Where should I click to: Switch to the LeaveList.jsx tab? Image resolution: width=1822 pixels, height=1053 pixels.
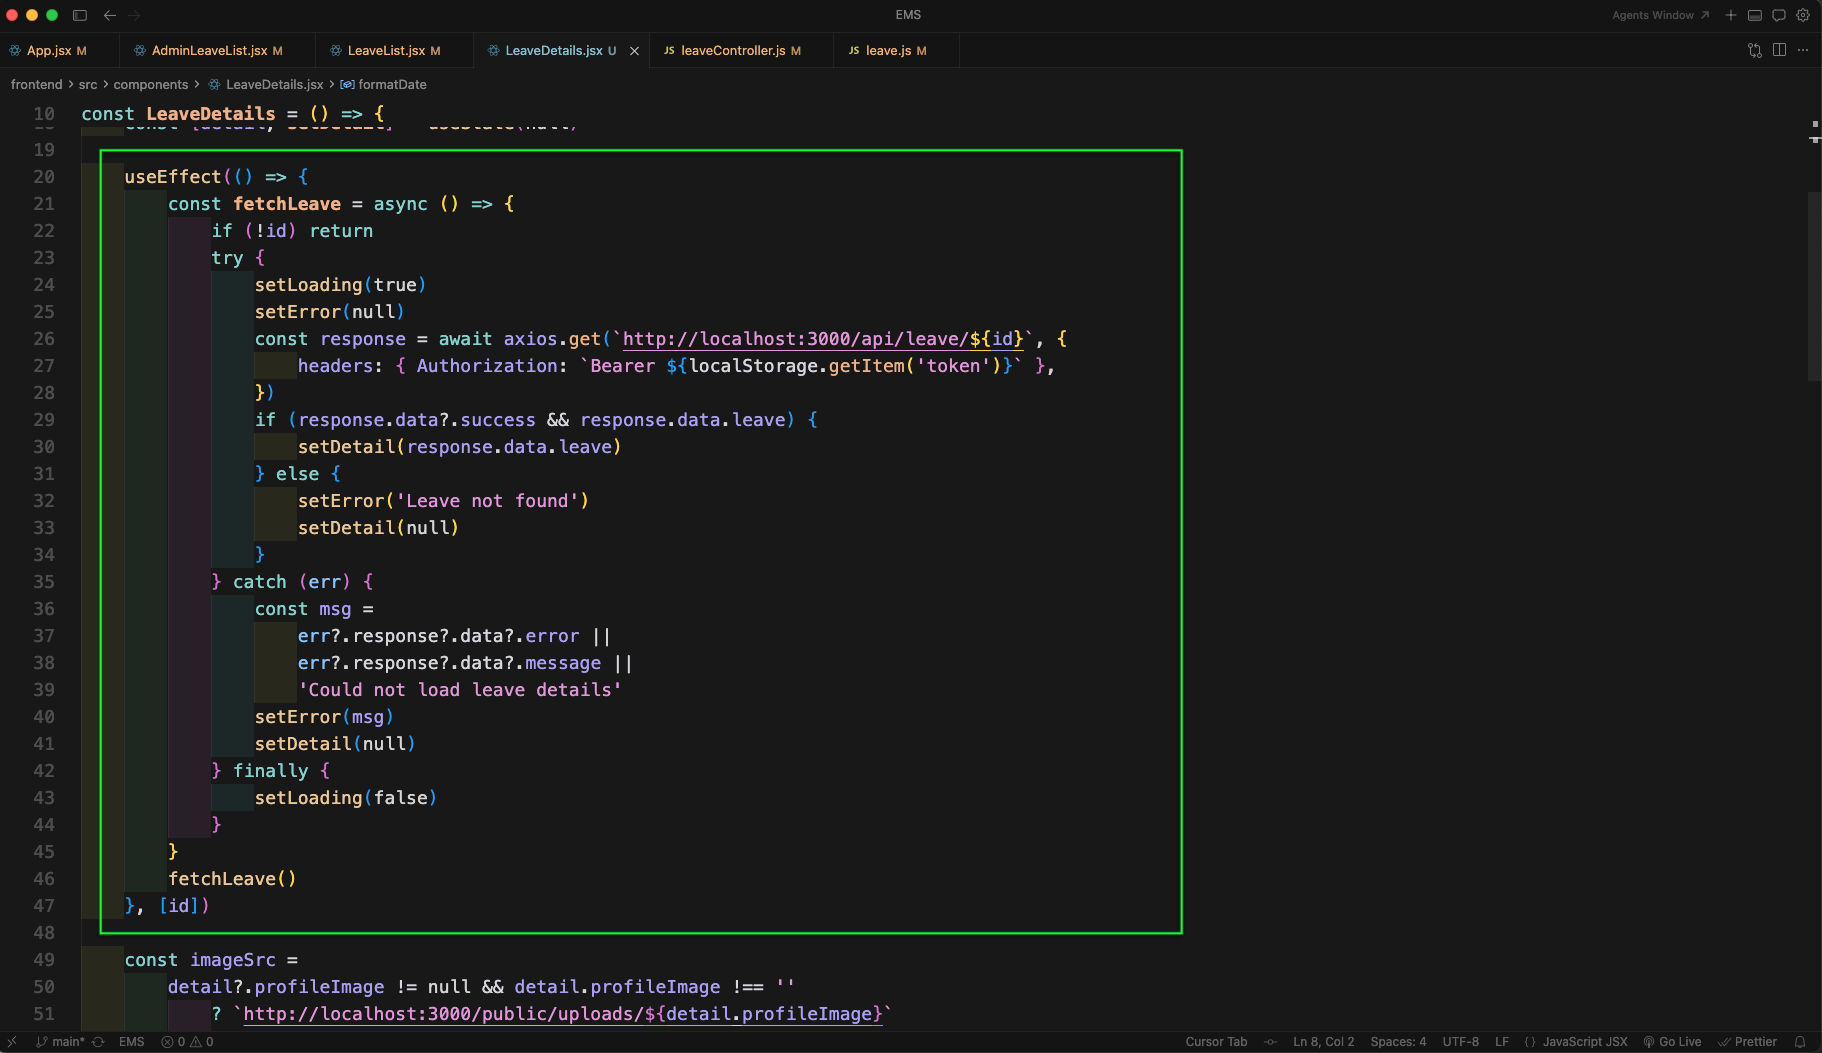pyautogui.click(x=394, y=50)
